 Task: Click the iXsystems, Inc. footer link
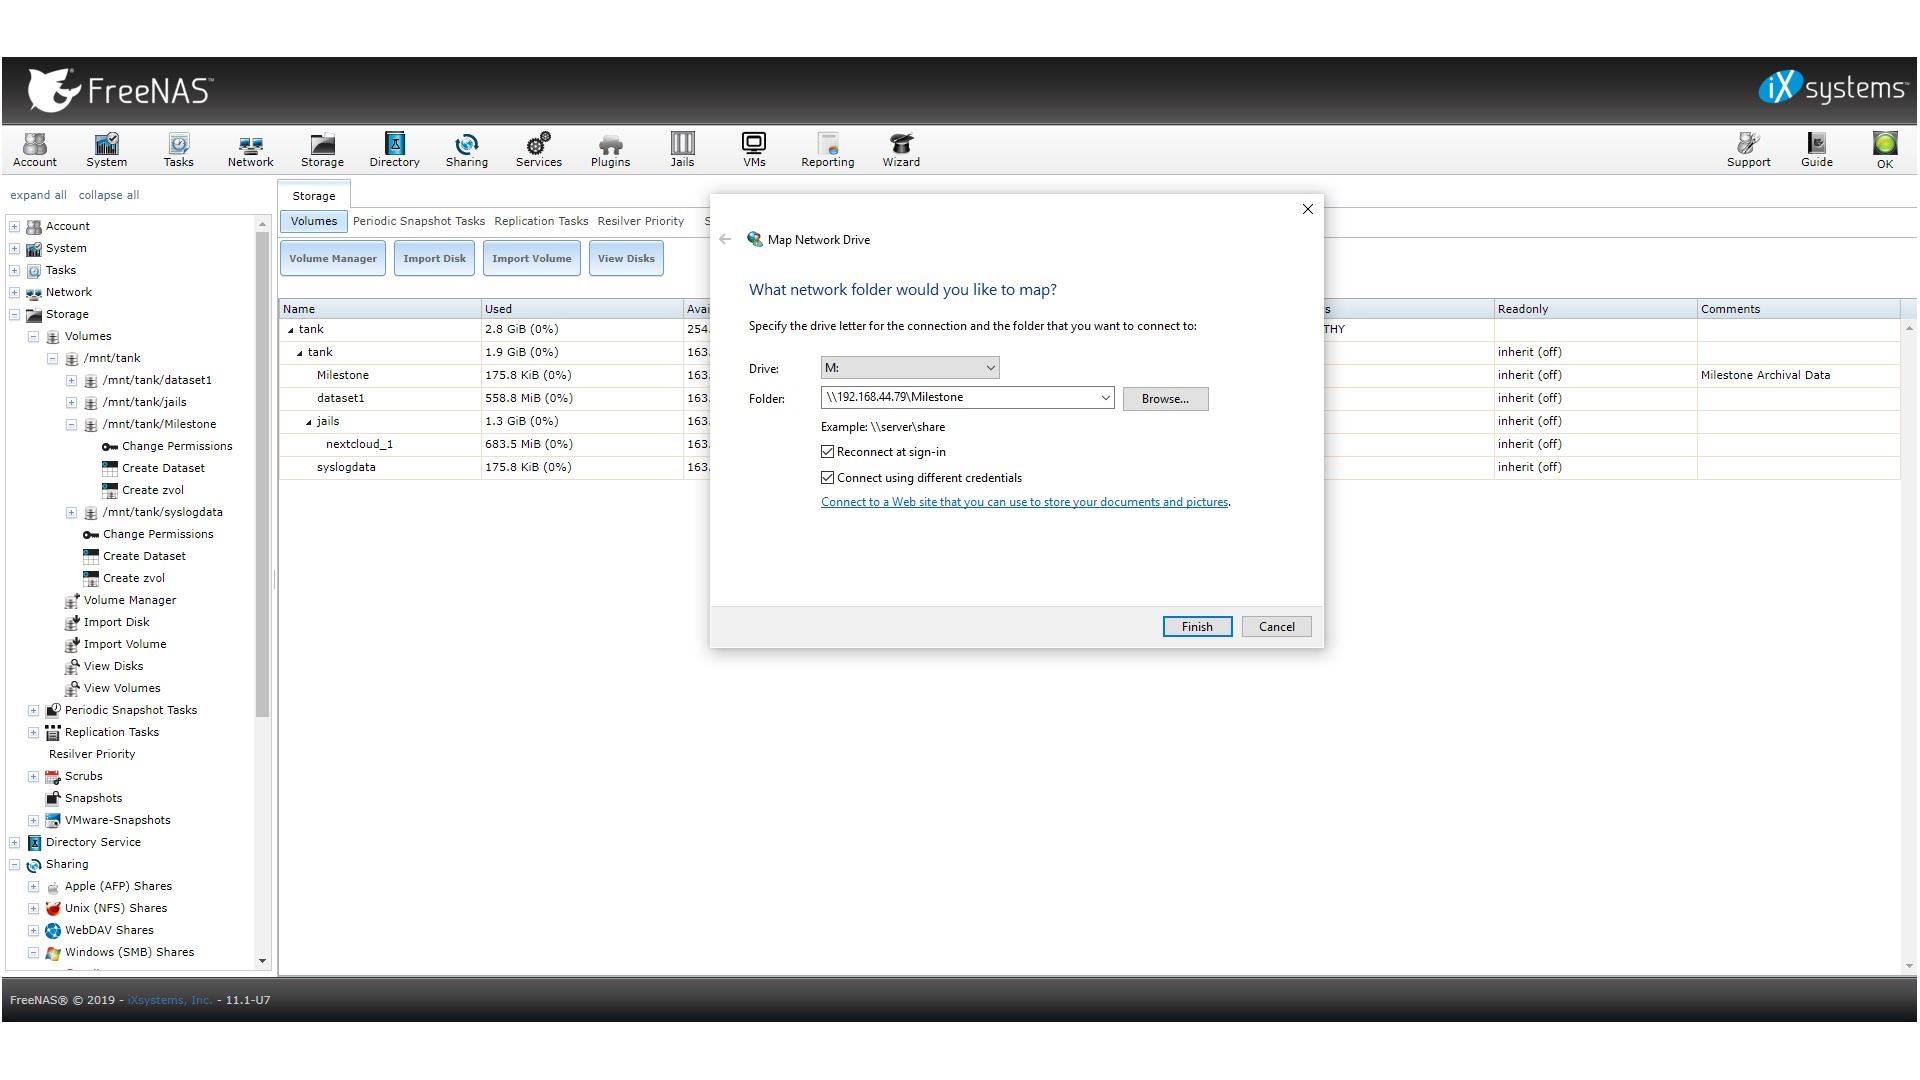pyautogui.click(x=170, y=1000)
